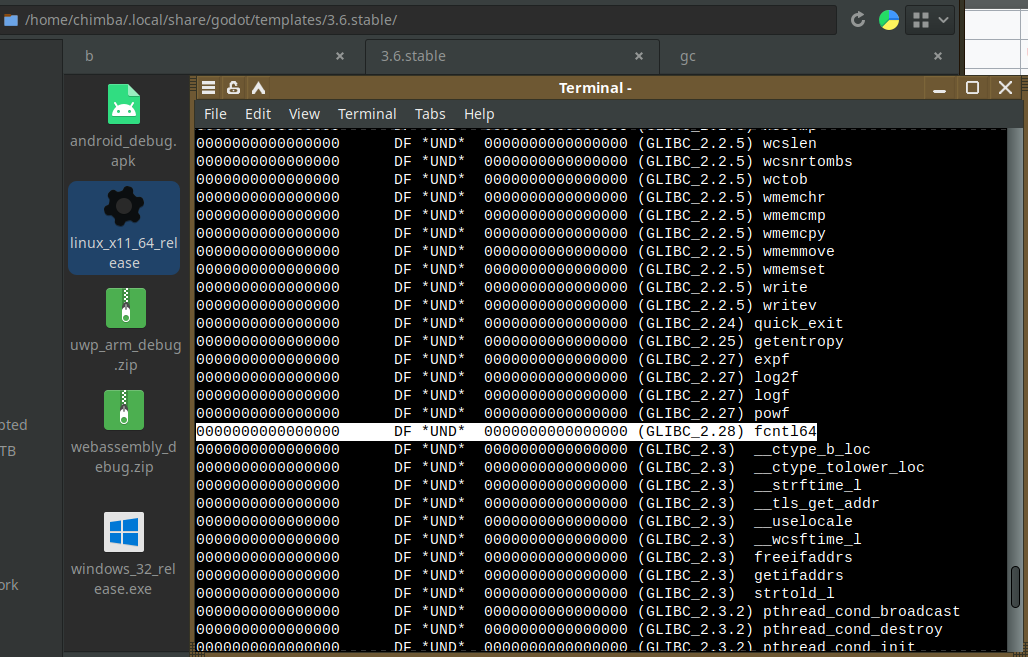The width and height of the screenshot is (1028, 657).
Task: Select the webassembly_debug.zip archive icon
Action: pyautogui.click(x=124, y=411)
